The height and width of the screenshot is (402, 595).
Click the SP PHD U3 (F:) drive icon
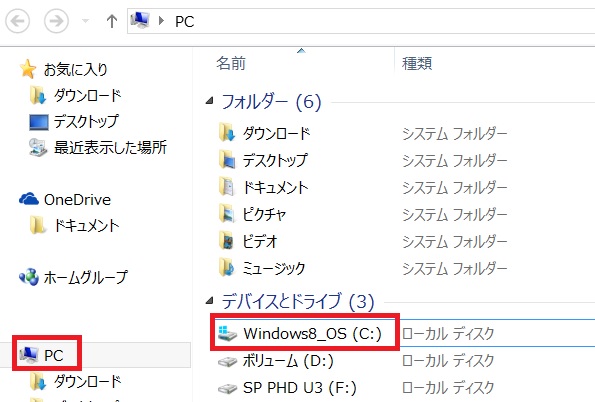click(x=227, y=389)
